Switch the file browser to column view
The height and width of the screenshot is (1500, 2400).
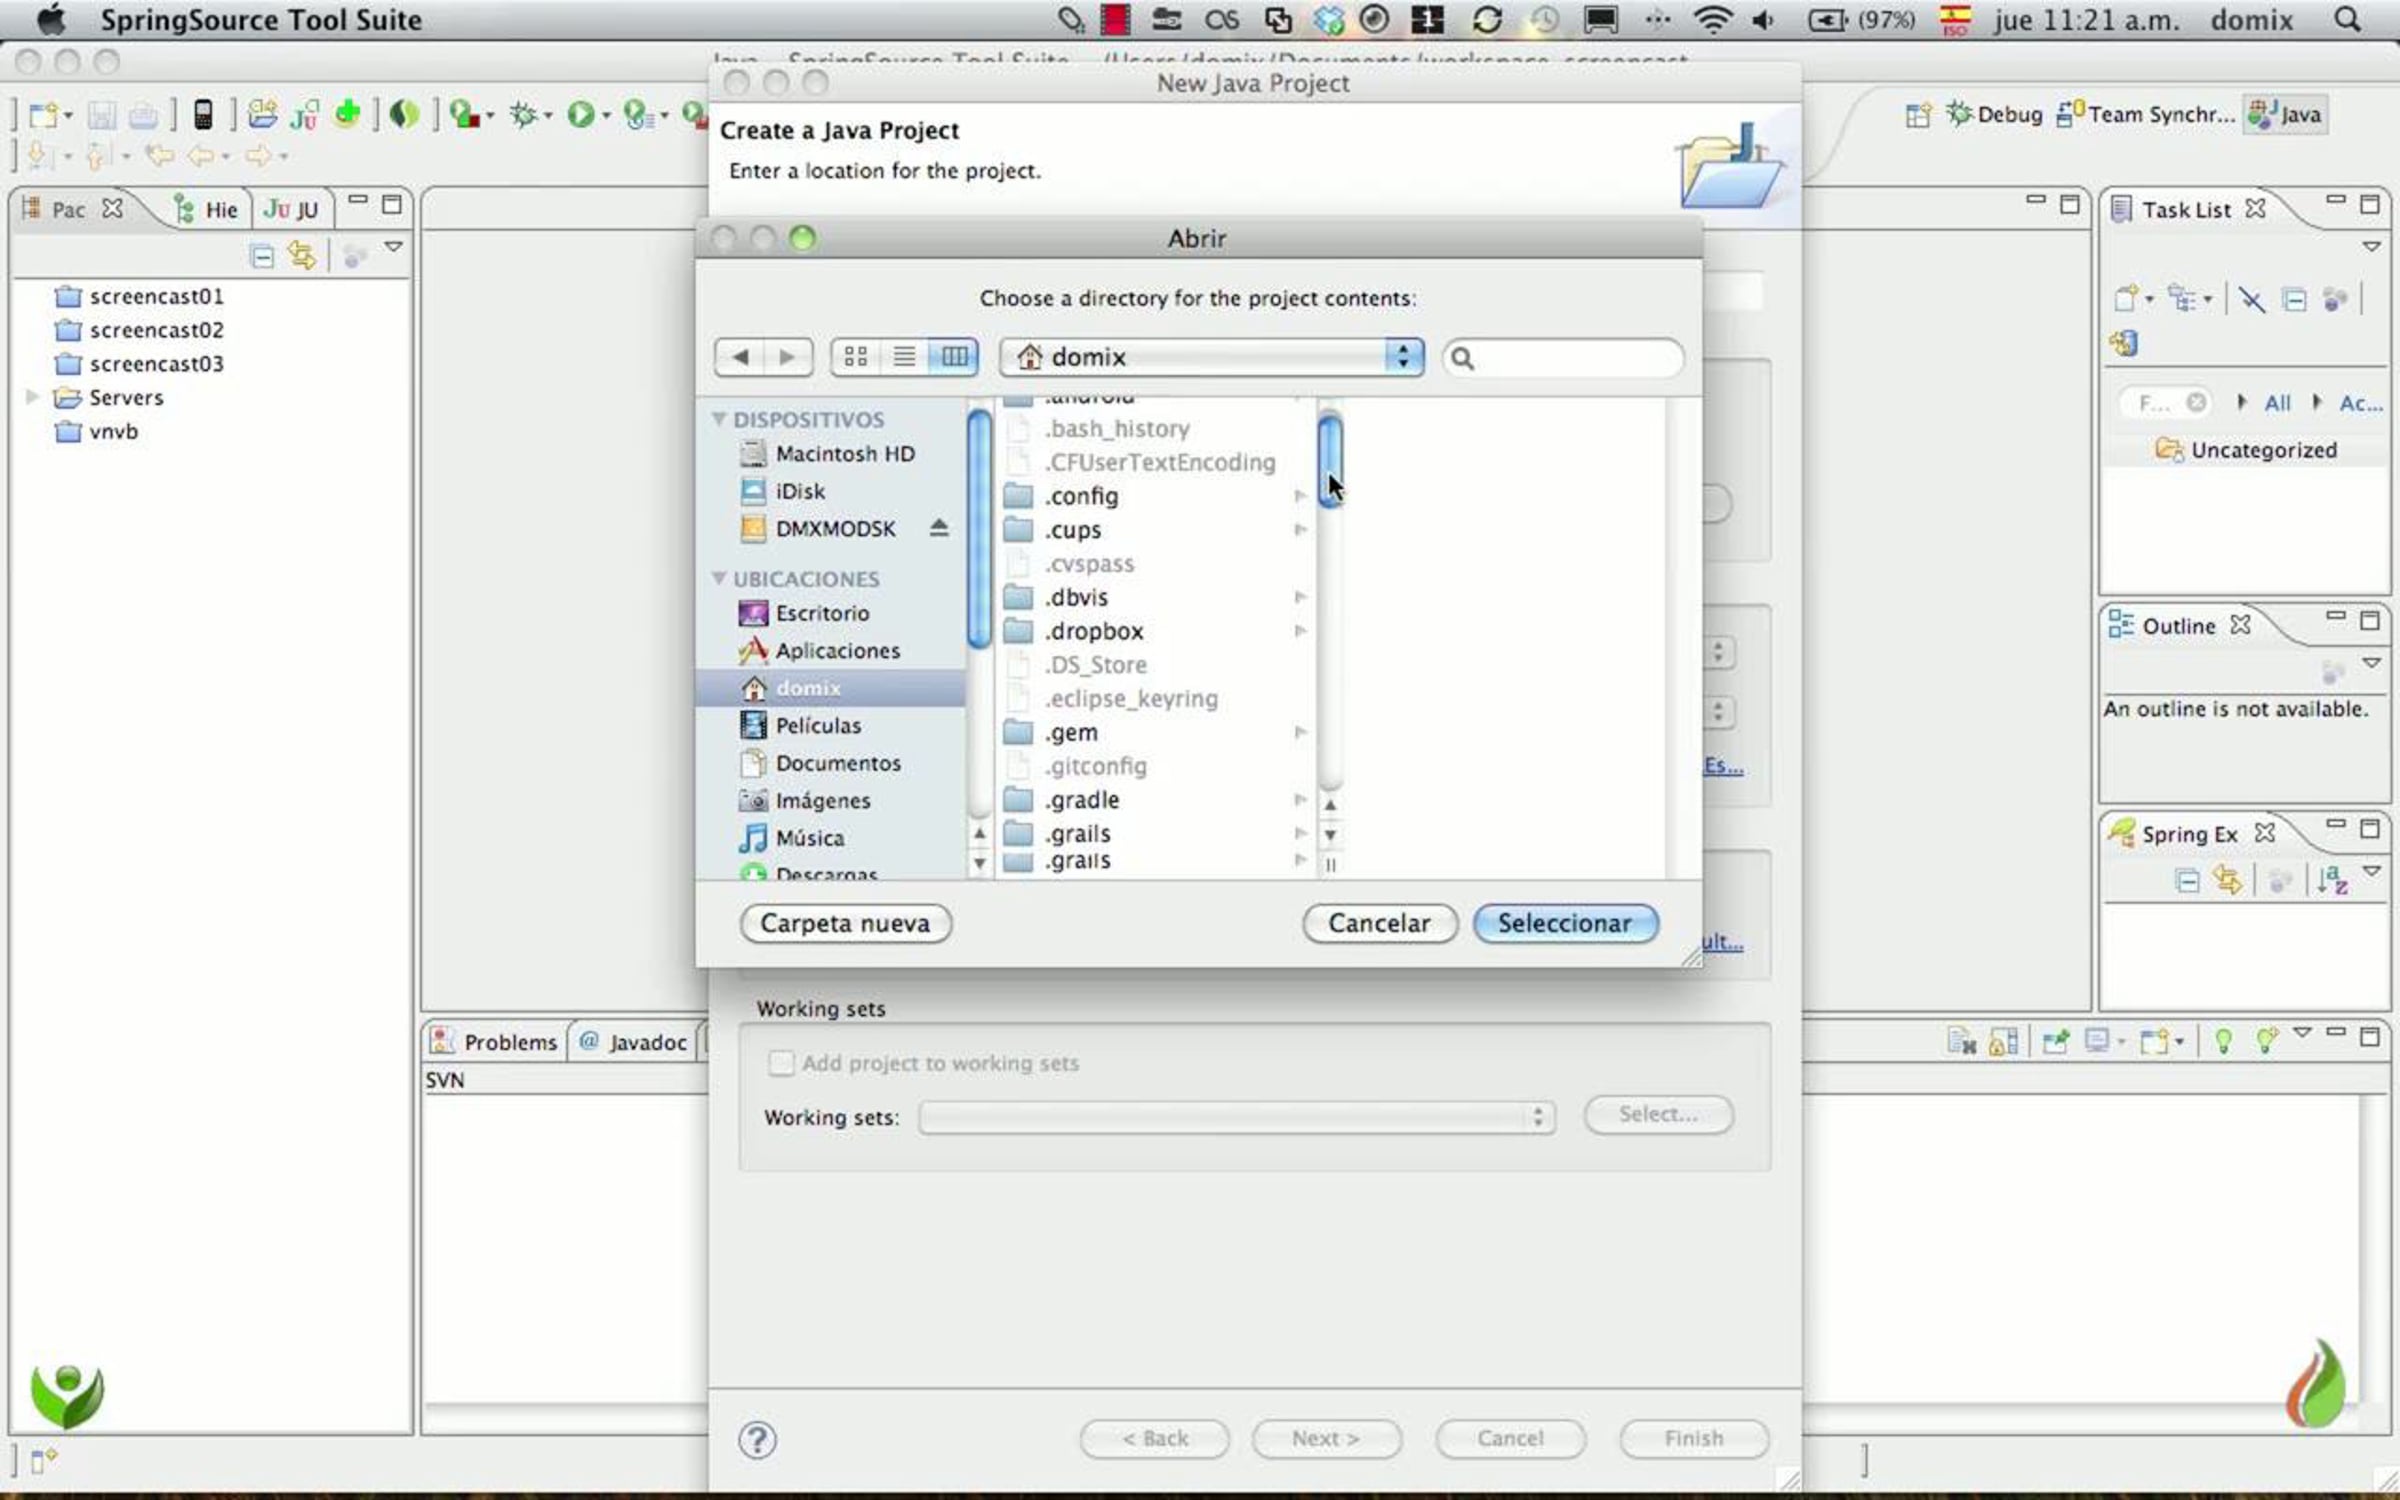pos(954,357)
